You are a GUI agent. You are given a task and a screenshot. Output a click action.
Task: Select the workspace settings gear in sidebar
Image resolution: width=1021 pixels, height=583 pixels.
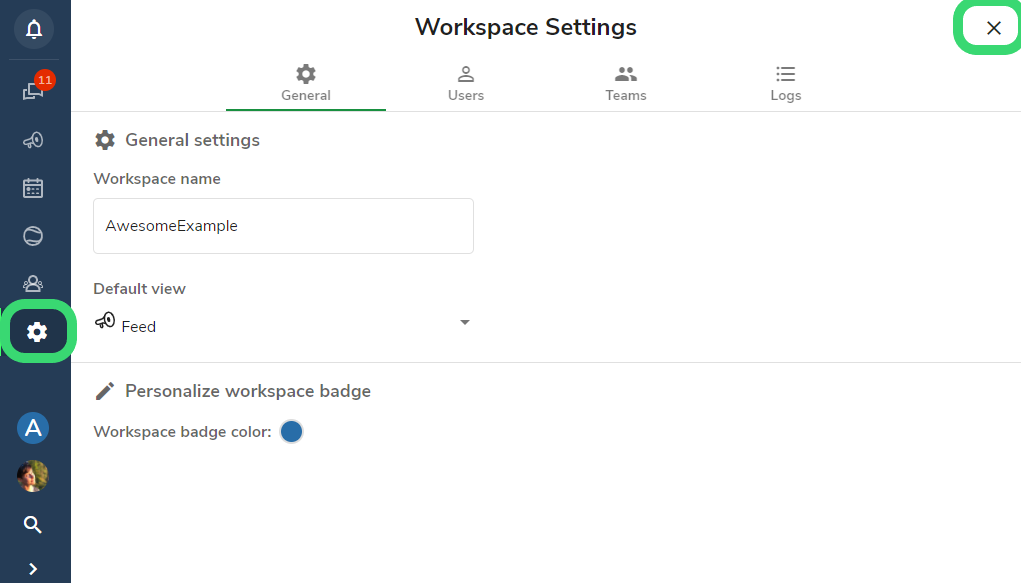37,332
